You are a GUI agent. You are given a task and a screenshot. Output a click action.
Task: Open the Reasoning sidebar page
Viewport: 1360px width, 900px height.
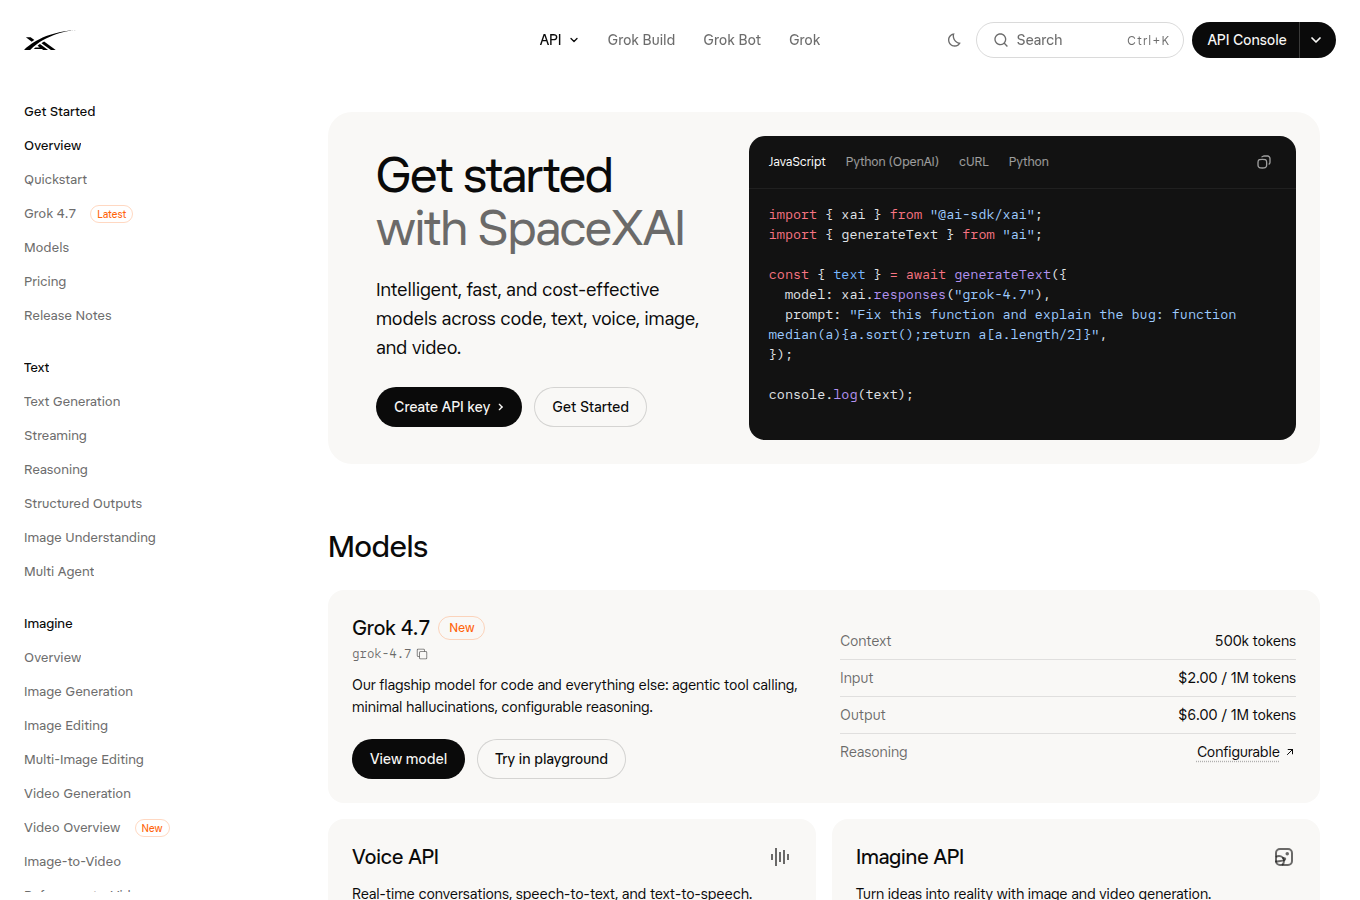click(x=56, y=470)
